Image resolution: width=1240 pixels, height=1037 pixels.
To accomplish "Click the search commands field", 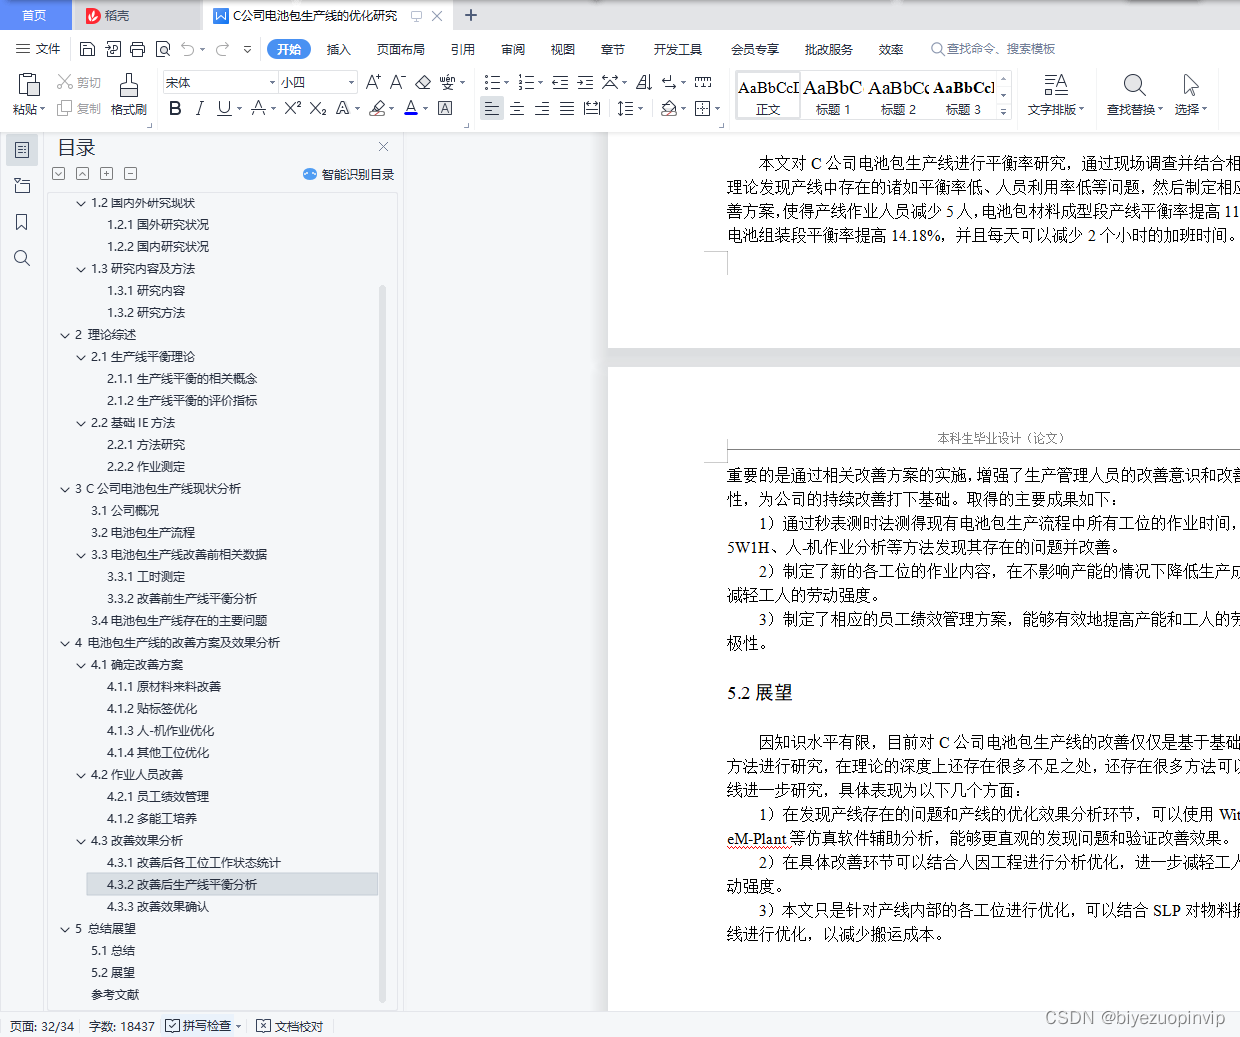I will tap(993, 49).
